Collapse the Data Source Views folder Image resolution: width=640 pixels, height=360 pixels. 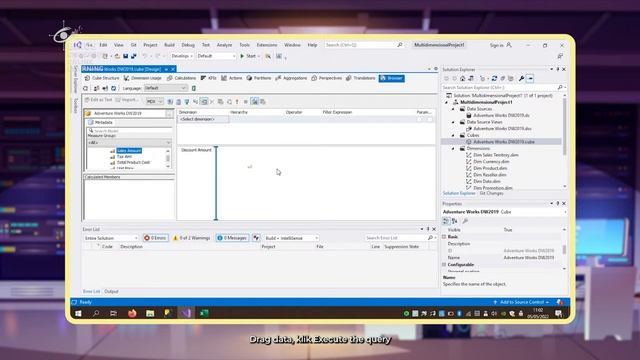[453, 122]
